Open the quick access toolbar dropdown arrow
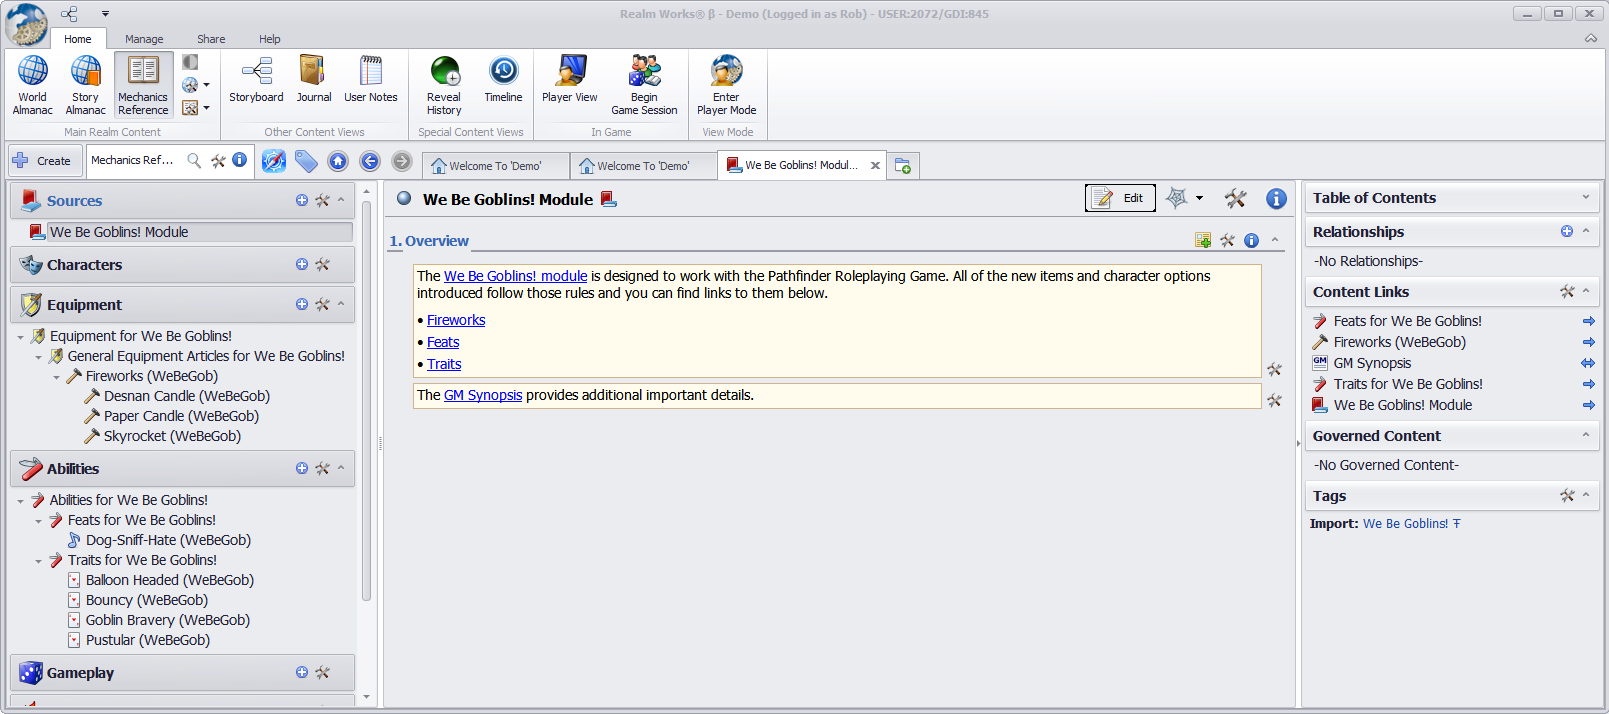 [x=105, y=14]
